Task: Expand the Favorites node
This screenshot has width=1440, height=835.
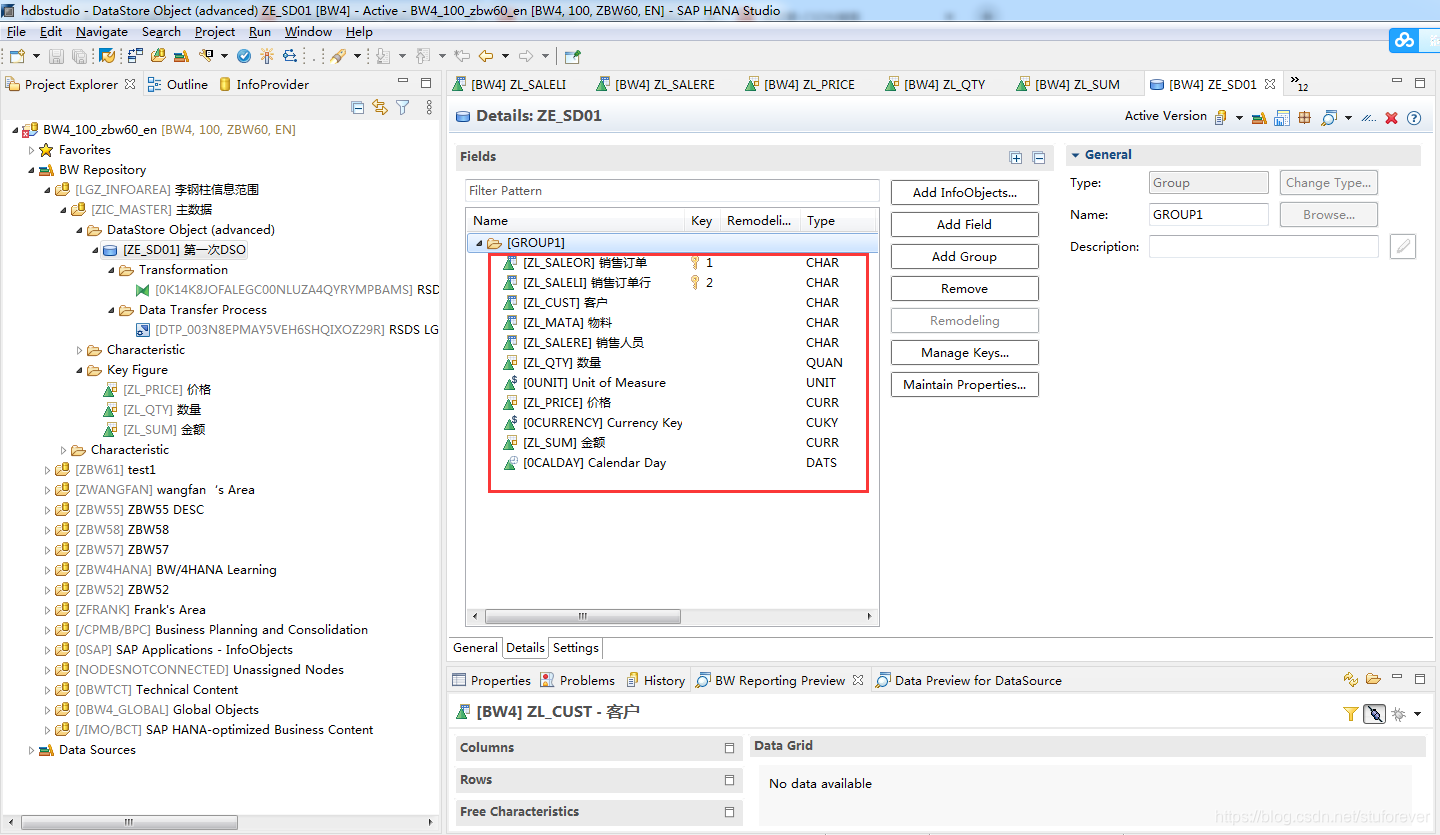Action: [x=31, y=150]
